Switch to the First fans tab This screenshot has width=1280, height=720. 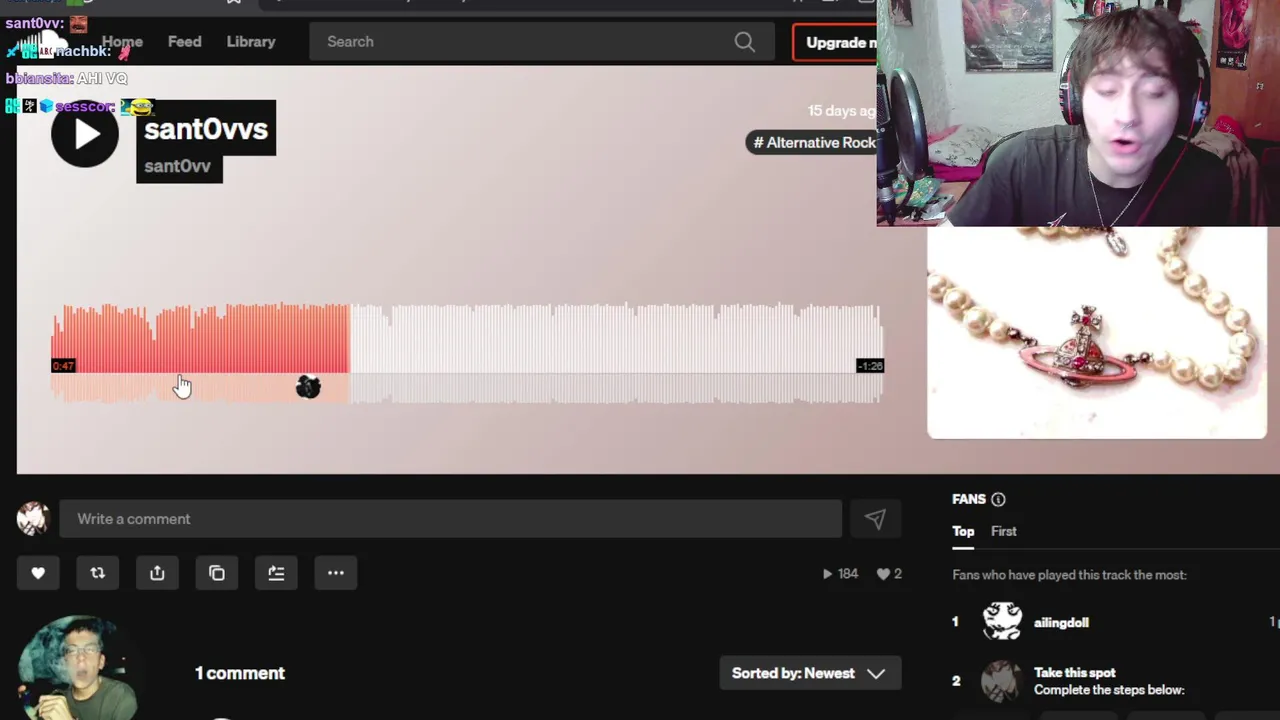pos(1004,532)
